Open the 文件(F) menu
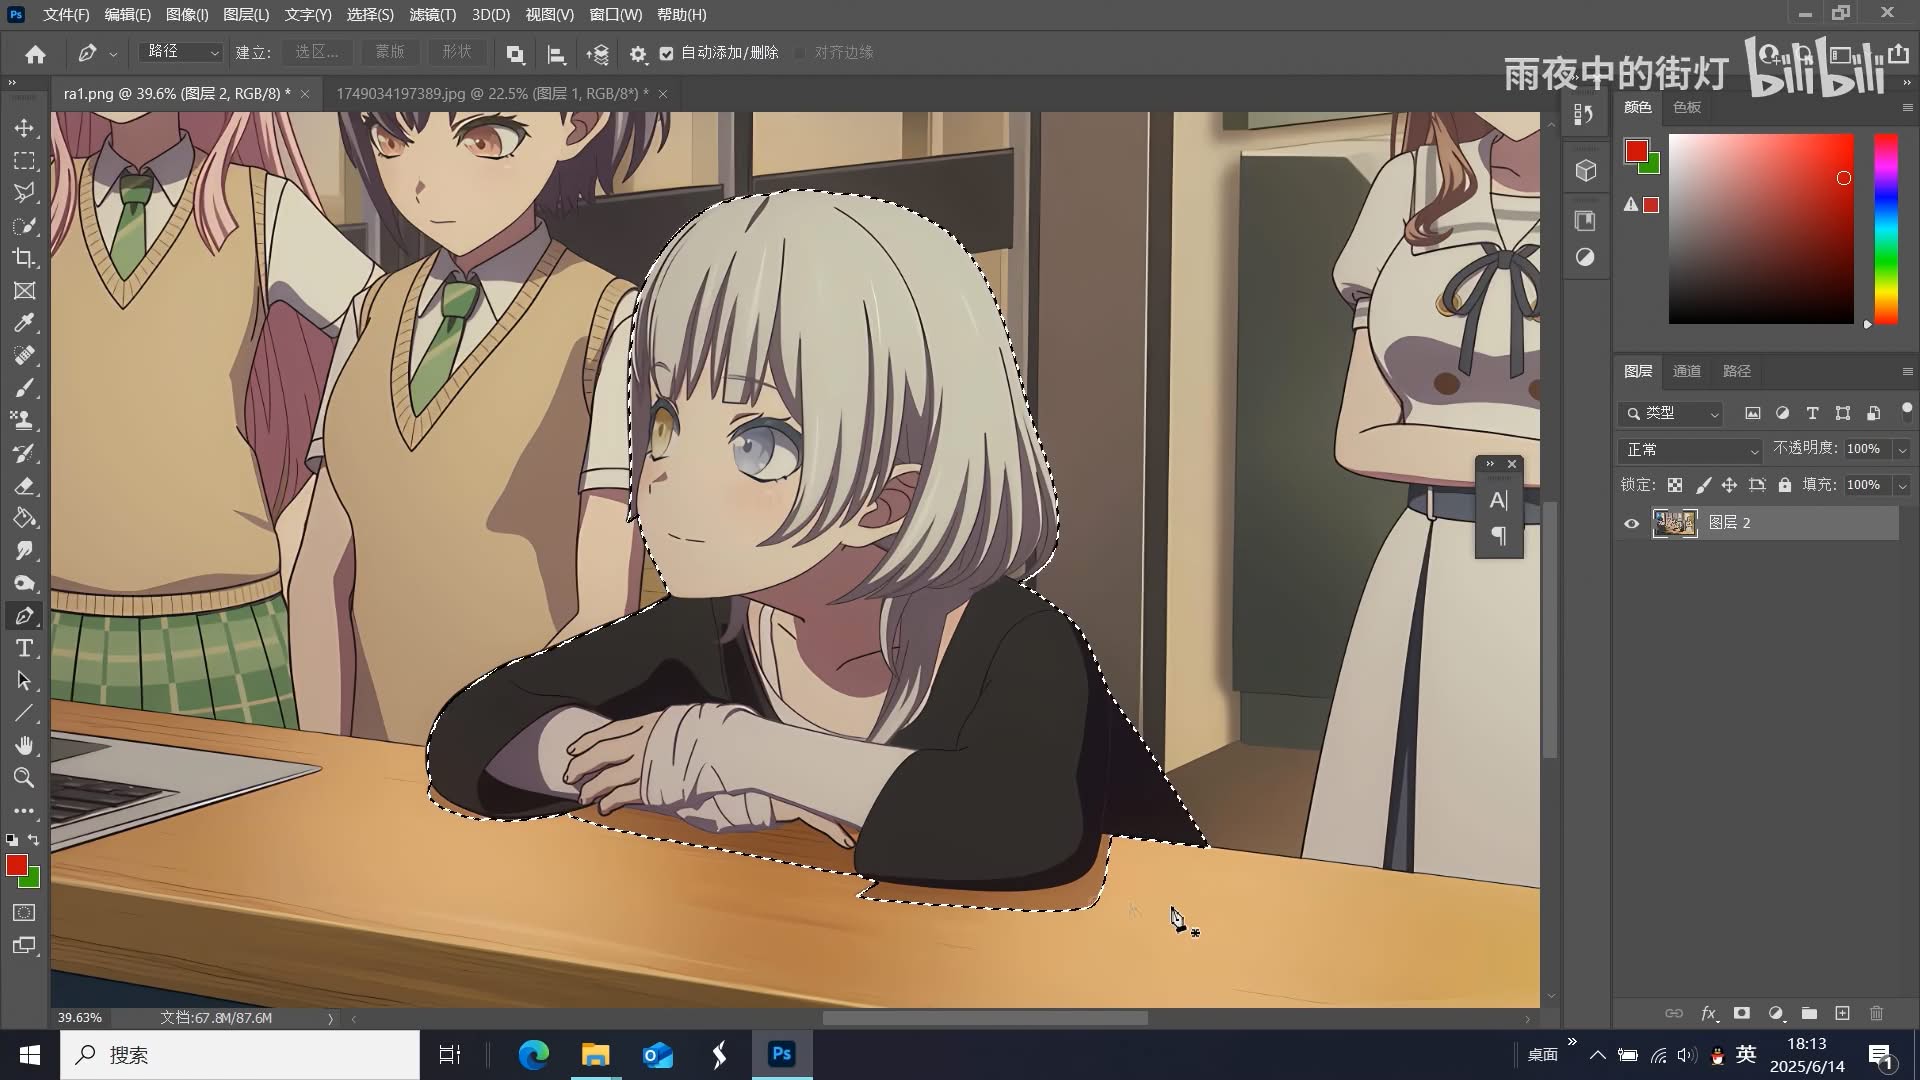The width and height of the screenshot is (1920, 1080). coord(66,15)
